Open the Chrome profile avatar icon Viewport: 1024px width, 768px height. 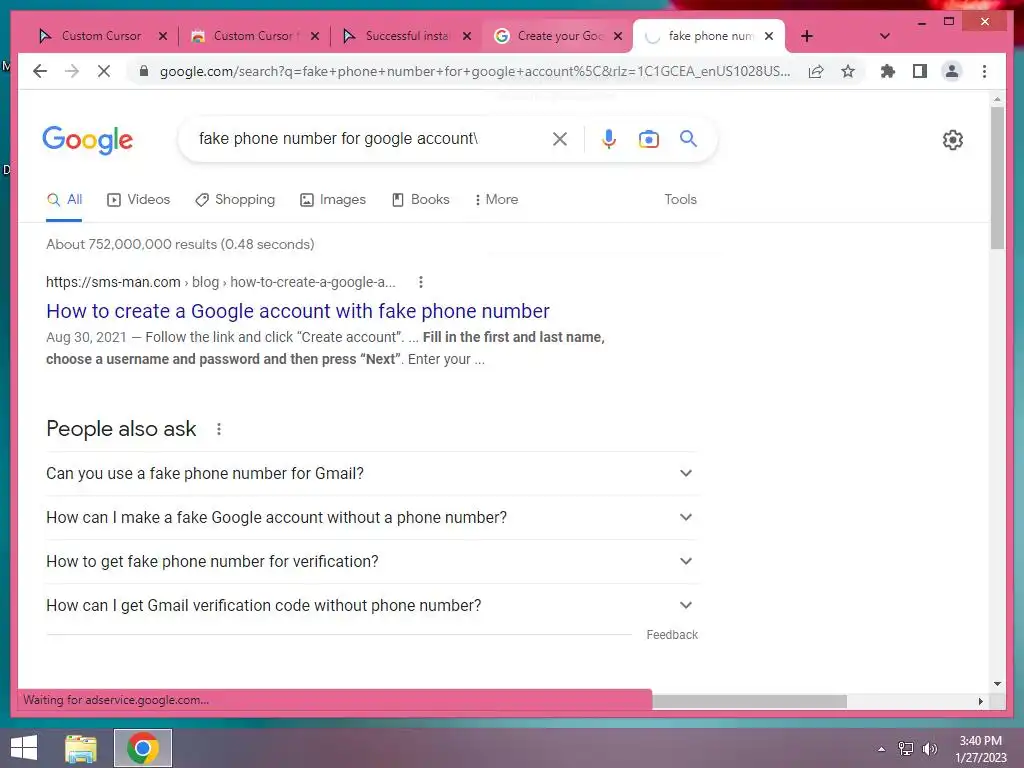click(x=952, y=71)
